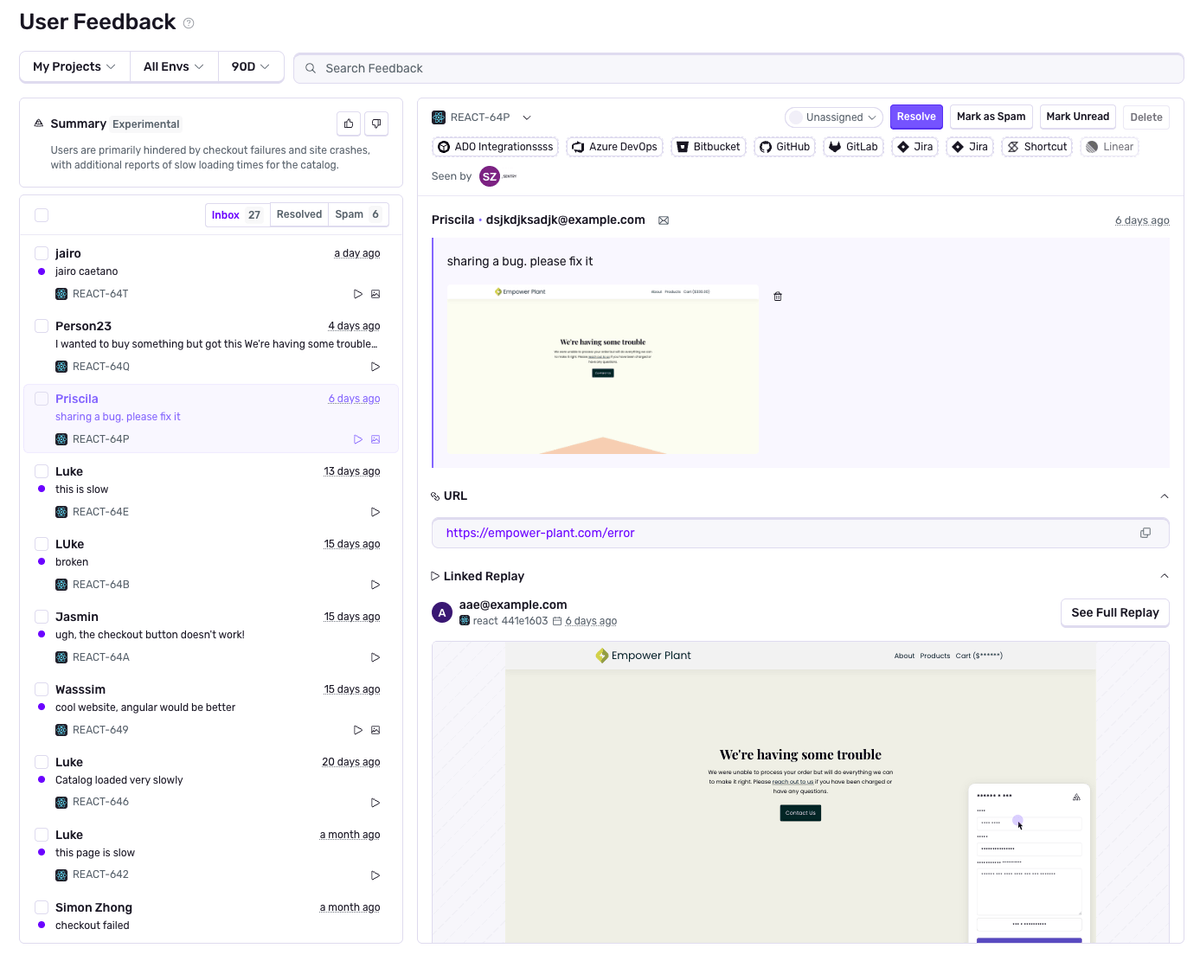Switch to the Resolved tab
Image resolution: width=1200 pixels, height=953 pixels.
[298, 214]
